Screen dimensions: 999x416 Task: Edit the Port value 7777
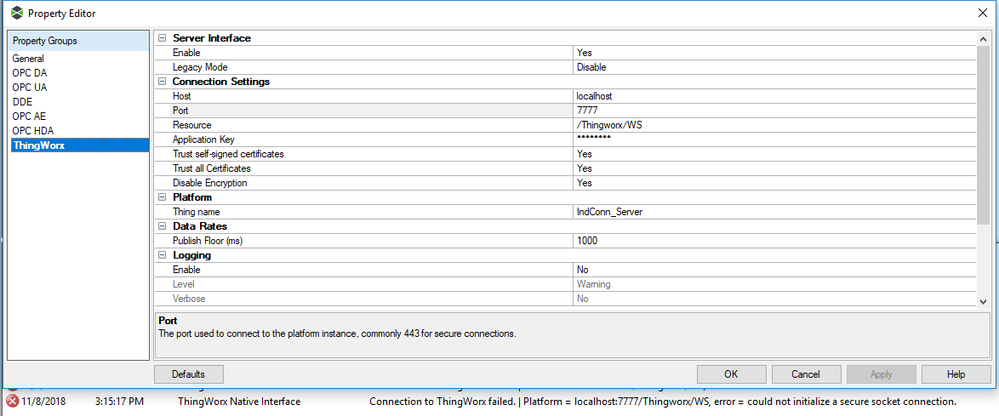coord(774,111)
